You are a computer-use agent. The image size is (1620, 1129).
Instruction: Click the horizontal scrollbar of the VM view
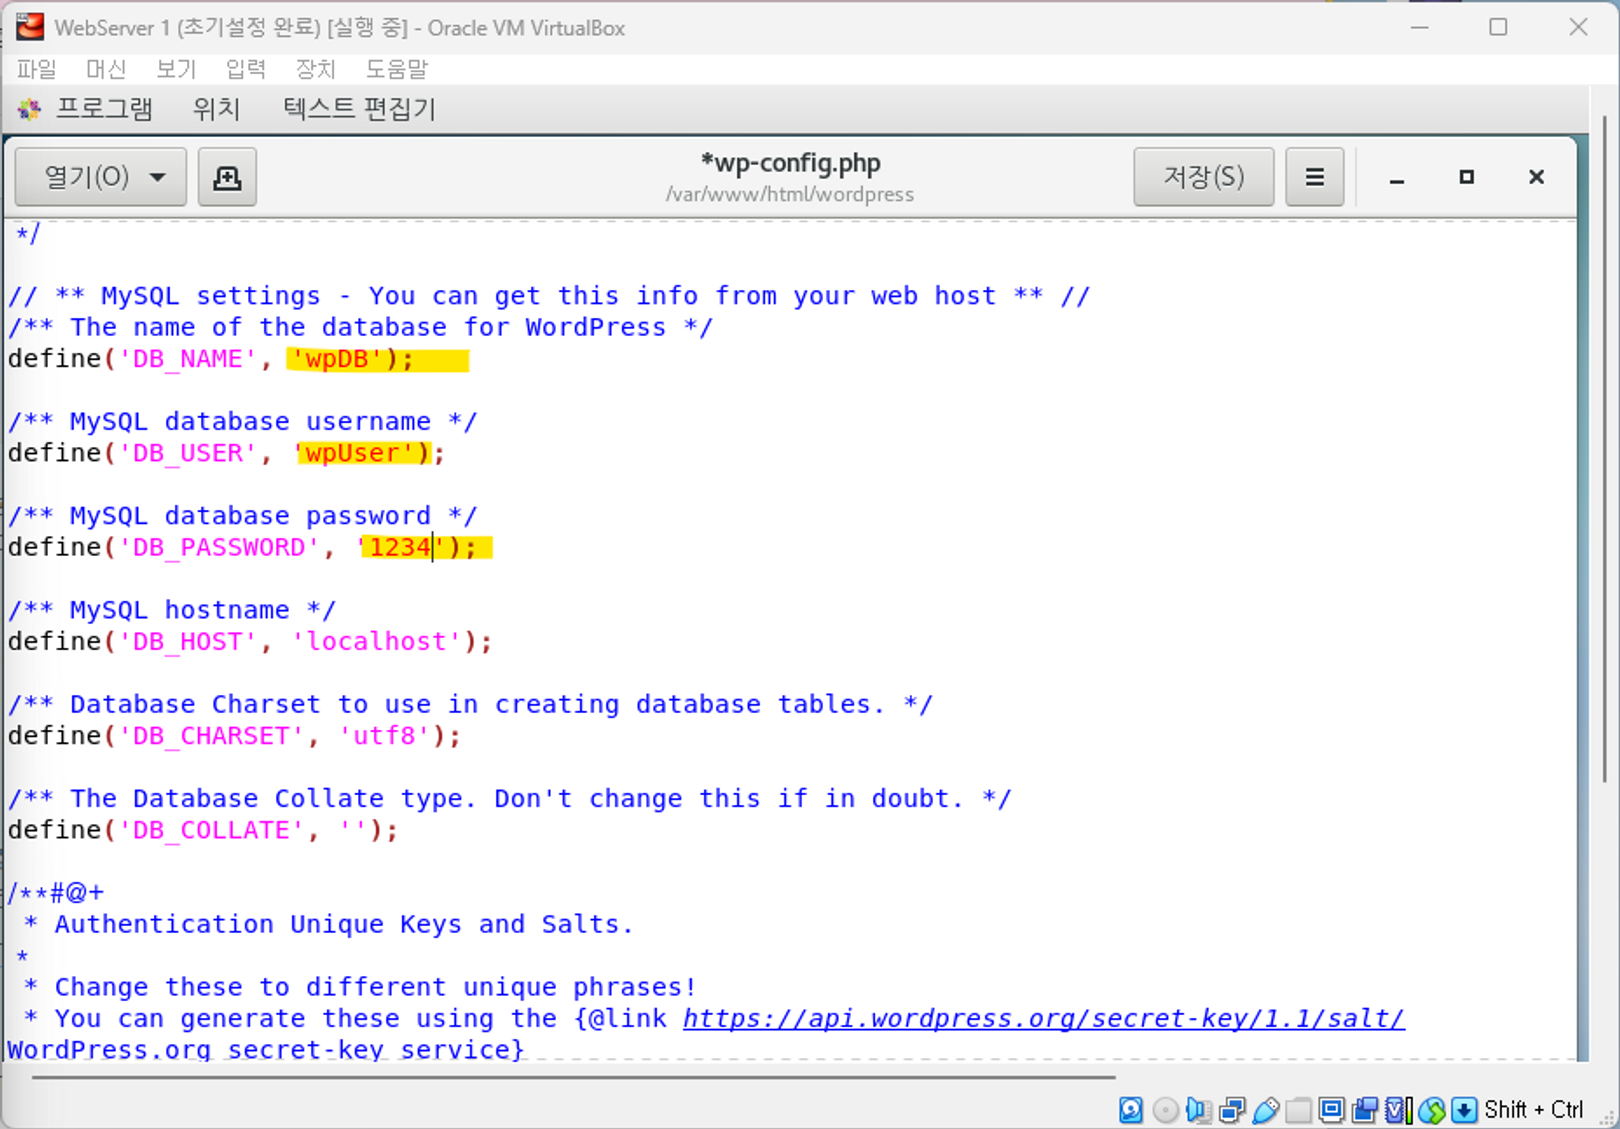[x=573, y=1078]
